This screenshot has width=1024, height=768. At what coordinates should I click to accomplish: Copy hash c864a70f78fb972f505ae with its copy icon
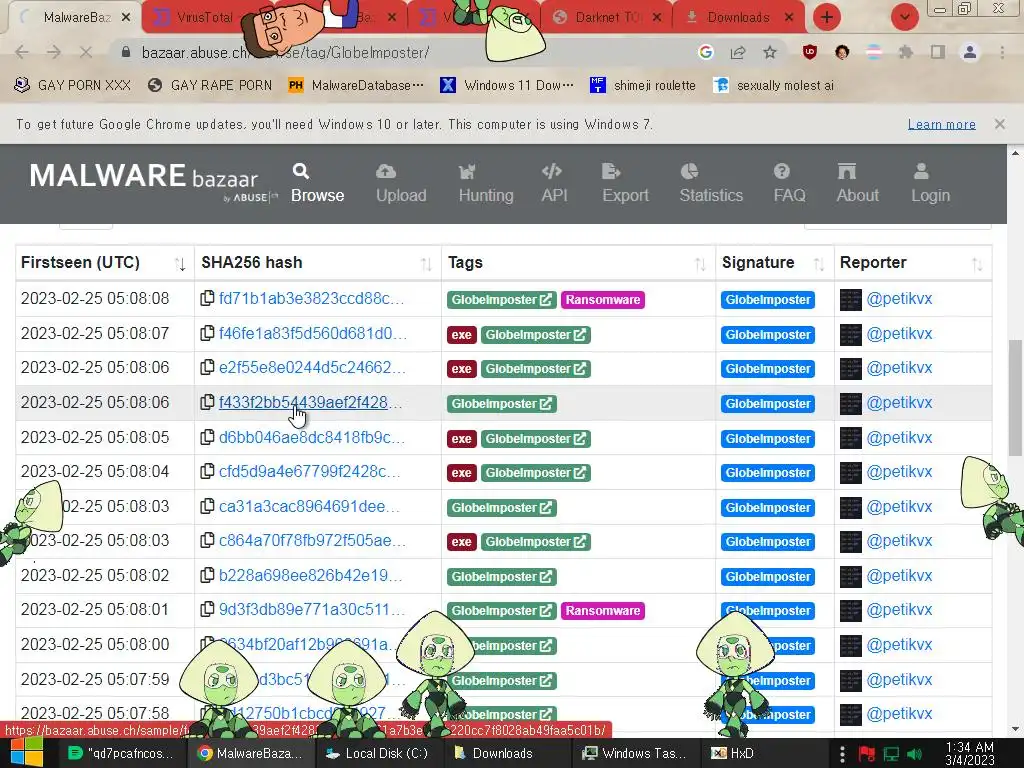207,540
